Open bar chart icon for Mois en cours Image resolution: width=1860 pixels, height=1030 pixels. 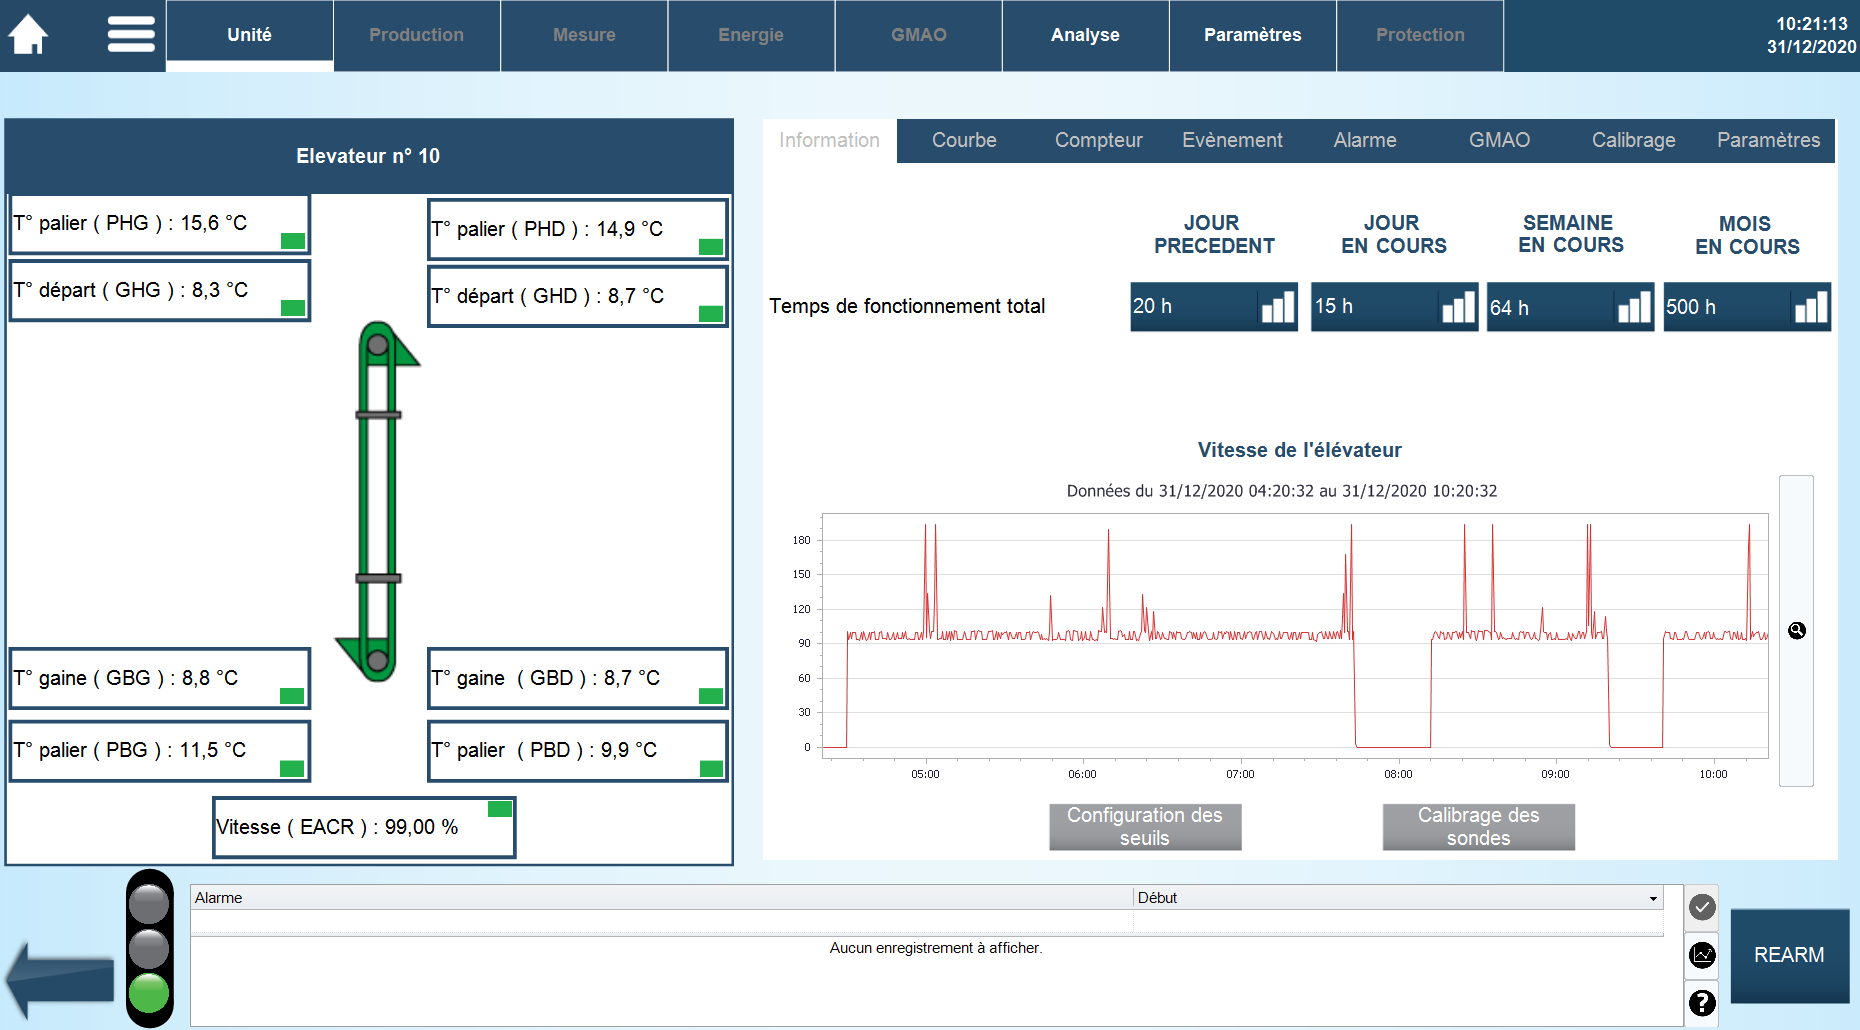(1811, 307)
